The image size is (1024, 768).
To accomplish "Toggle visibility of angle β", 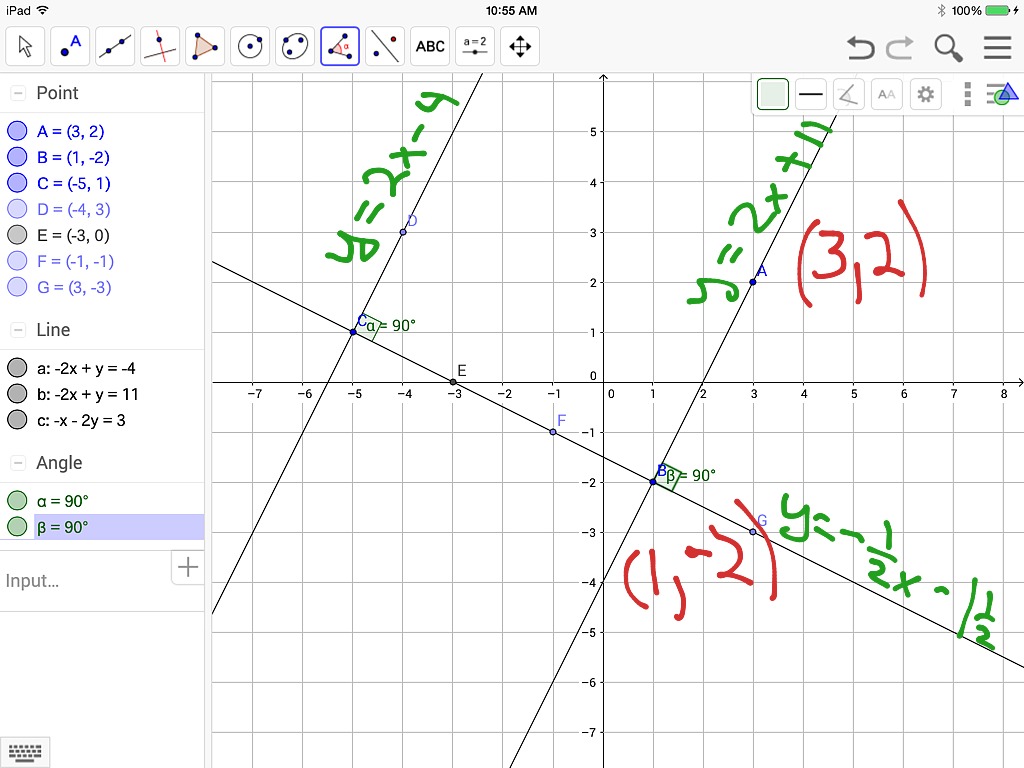I will [17, 526].
